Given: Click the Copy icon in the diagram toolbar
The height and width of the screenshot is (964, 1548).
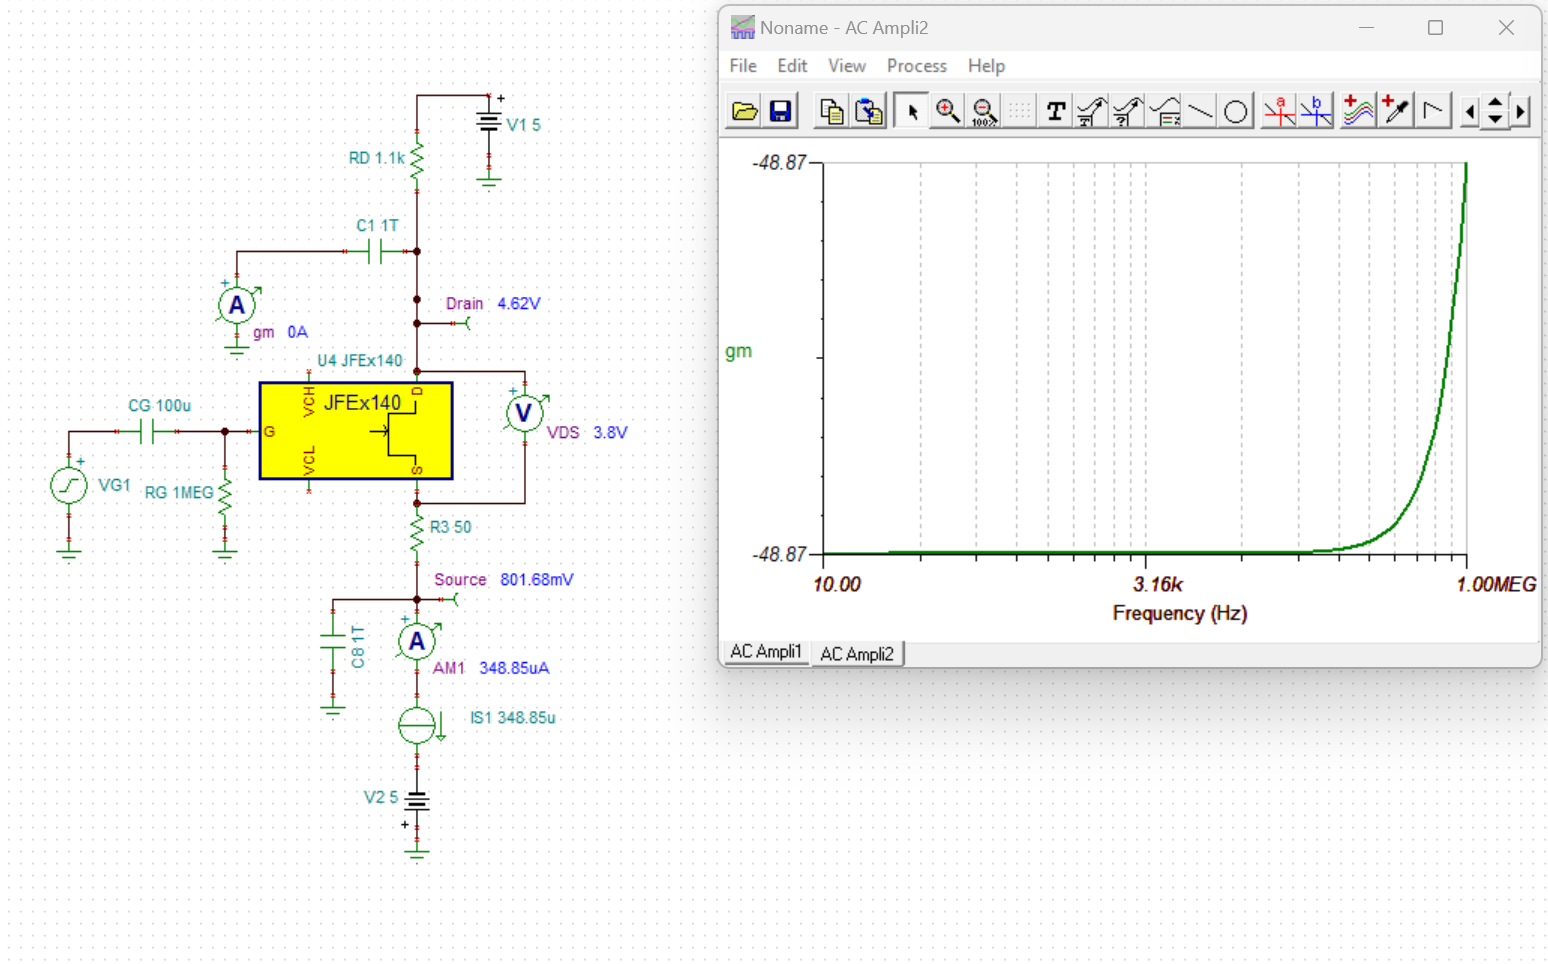Looking at the screenshot, I should [x=831, y=111].
